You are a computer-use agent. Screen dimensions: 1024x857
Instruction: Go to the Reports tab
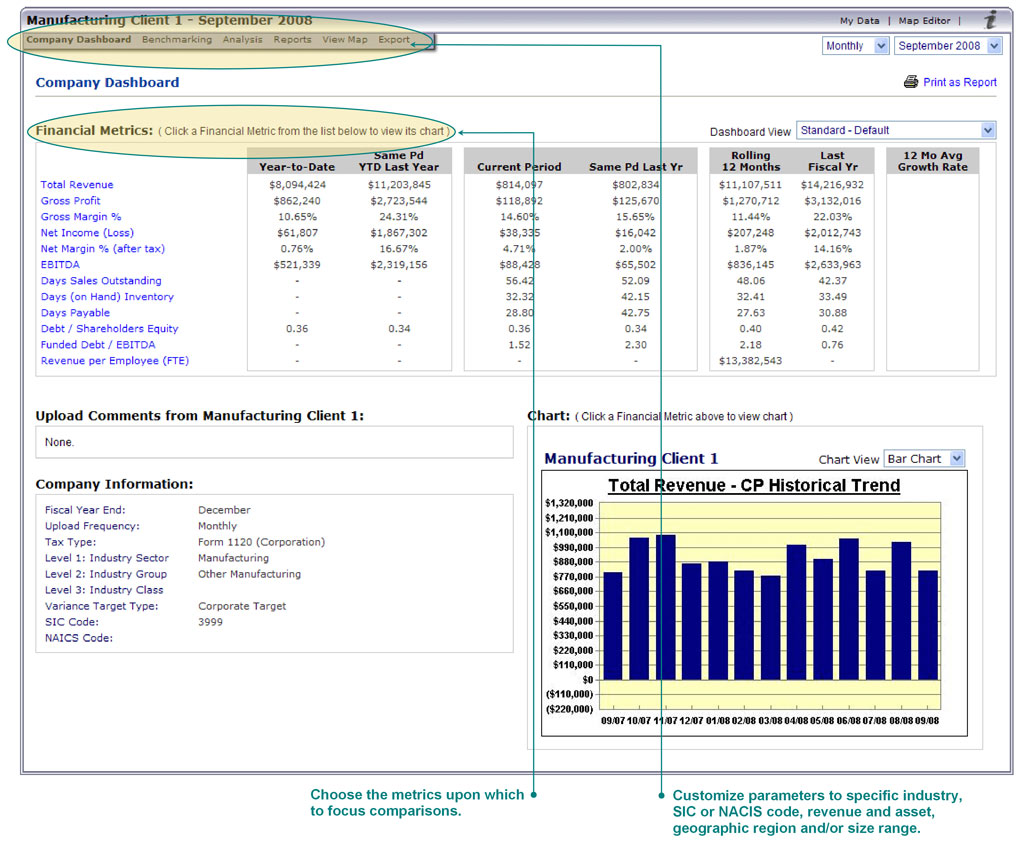pos(293,40)
